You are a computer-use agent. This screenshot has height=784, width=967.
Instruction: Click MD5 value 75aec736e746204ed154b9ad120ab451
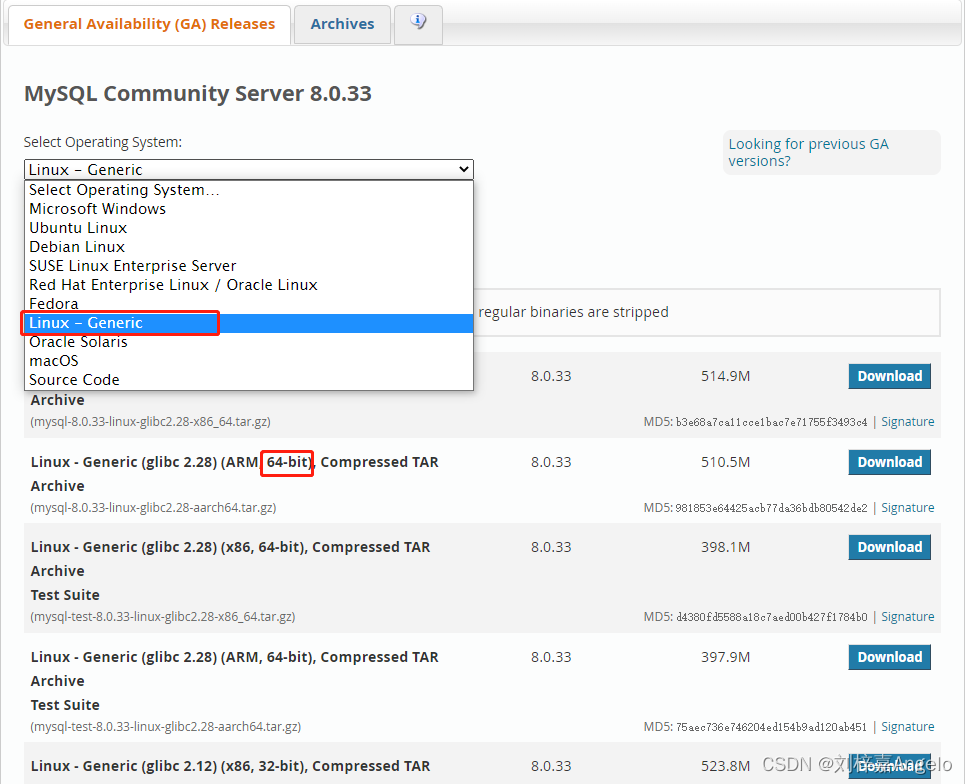pyautogui.click(x=772, y=727)
